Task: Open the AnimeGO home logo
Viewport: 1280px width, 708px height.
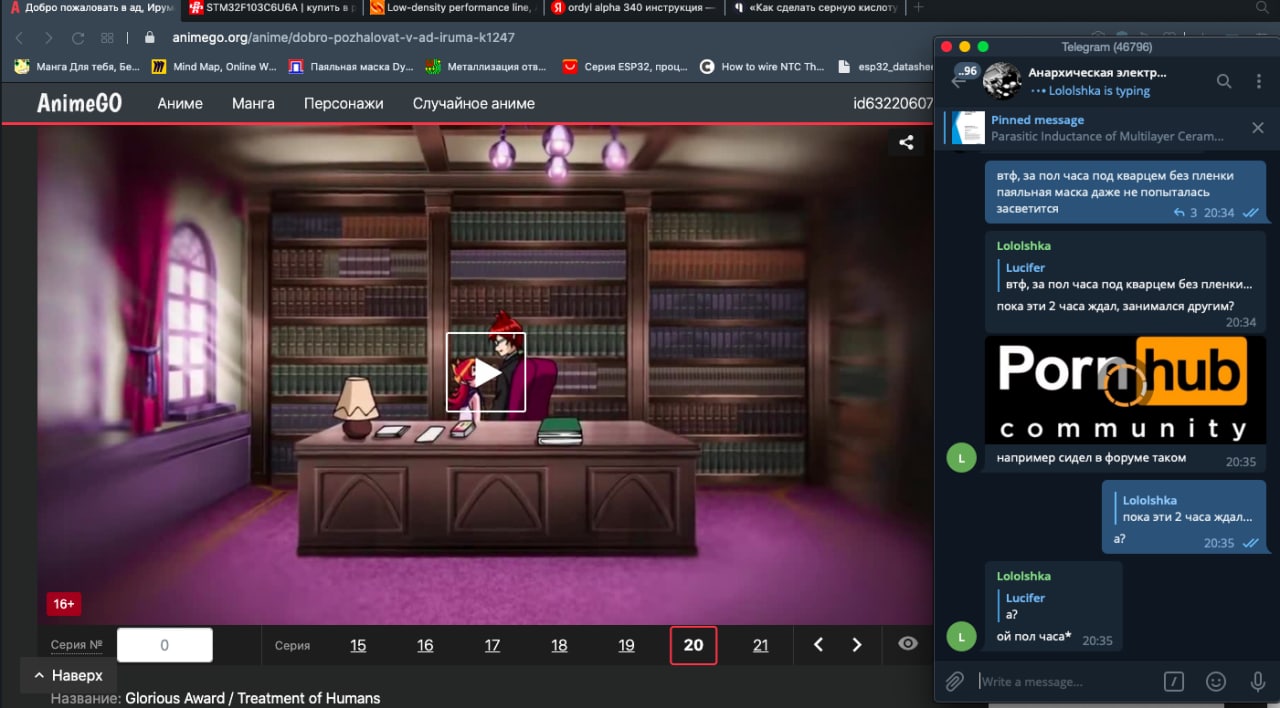Action: 80,103
